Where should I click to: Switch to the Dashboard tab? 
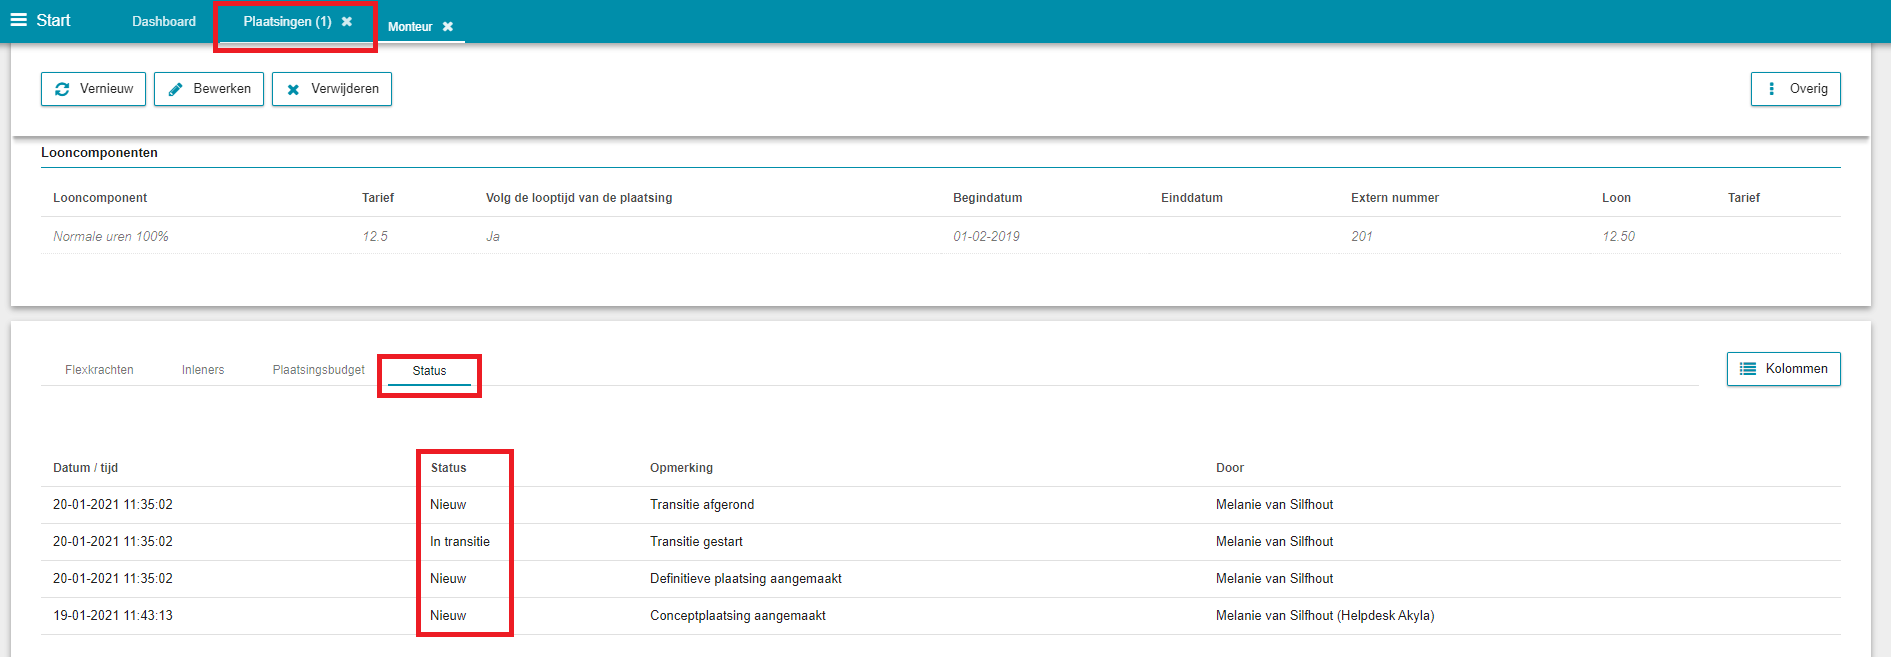164,22
